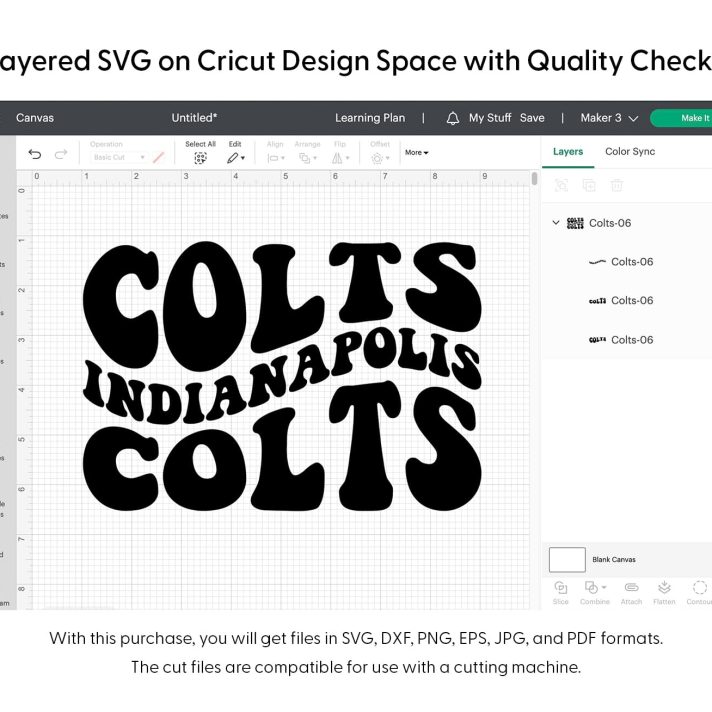Image resolution: width=712 pixels, height=712 pixels.
Task: Open the Maker 3 machine dropdown
Action: pyautogui.click(x=609, y=118)
